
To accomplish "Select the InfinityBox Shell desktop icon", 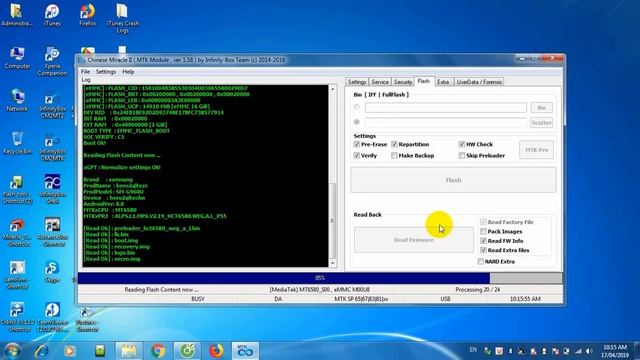I will click(52, 189).
